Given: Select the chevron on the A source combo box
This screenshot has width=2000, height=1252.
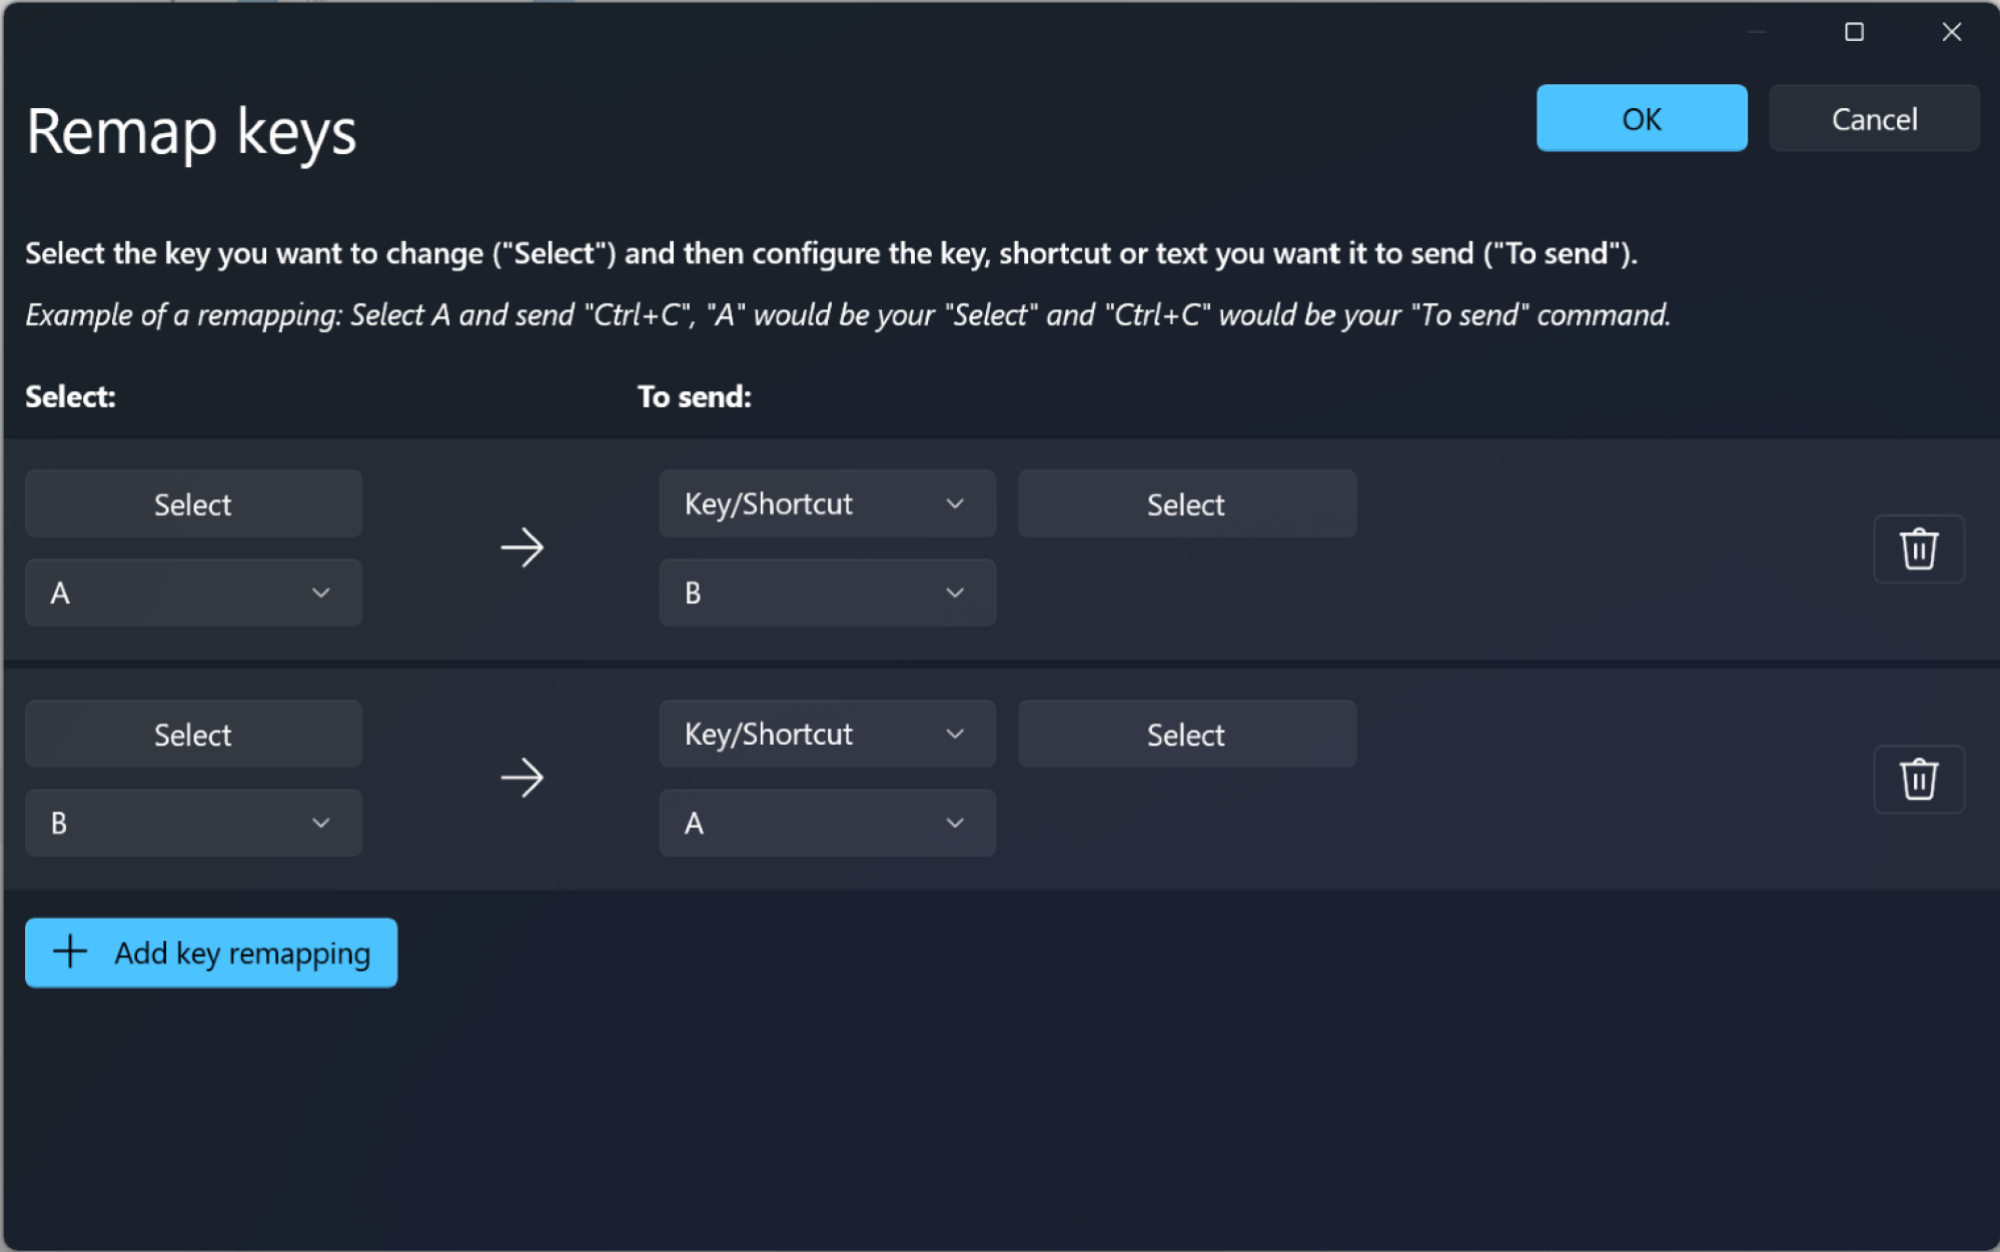Looking at the screenshot, I should pyautogui.click(x=321, y=592).
